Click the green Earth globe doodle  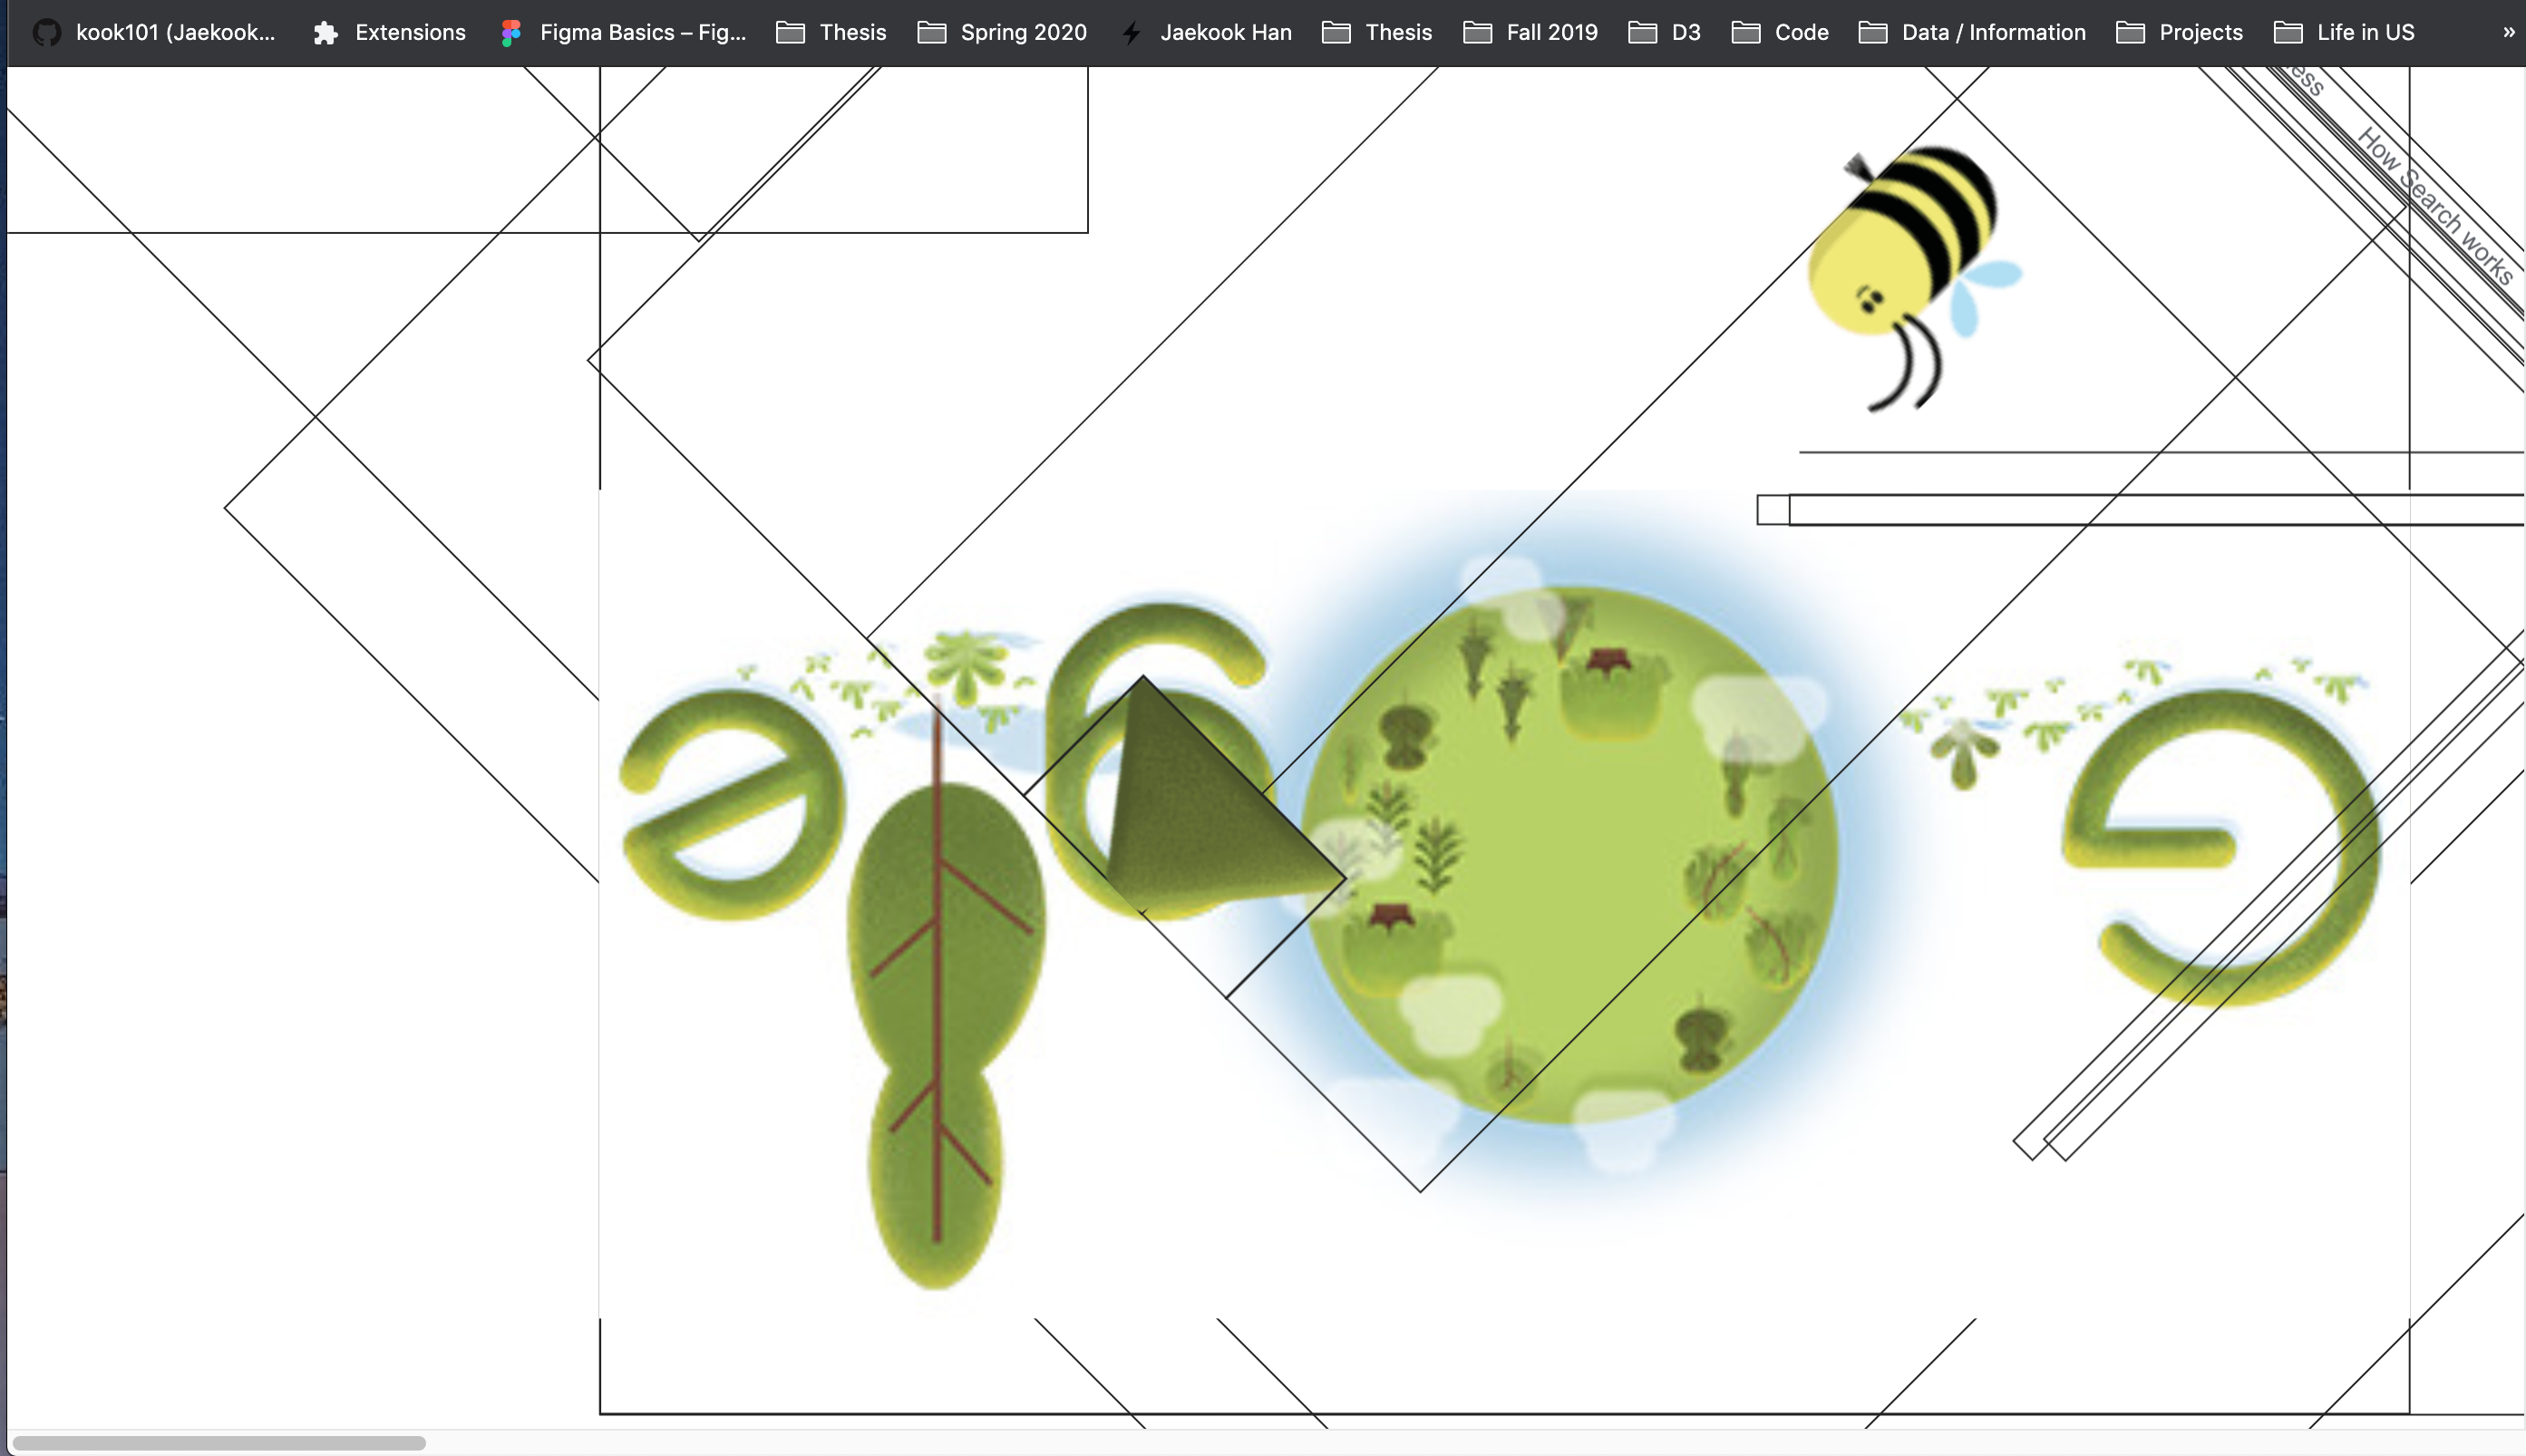pyautogui.click(x=1570, y=855)
